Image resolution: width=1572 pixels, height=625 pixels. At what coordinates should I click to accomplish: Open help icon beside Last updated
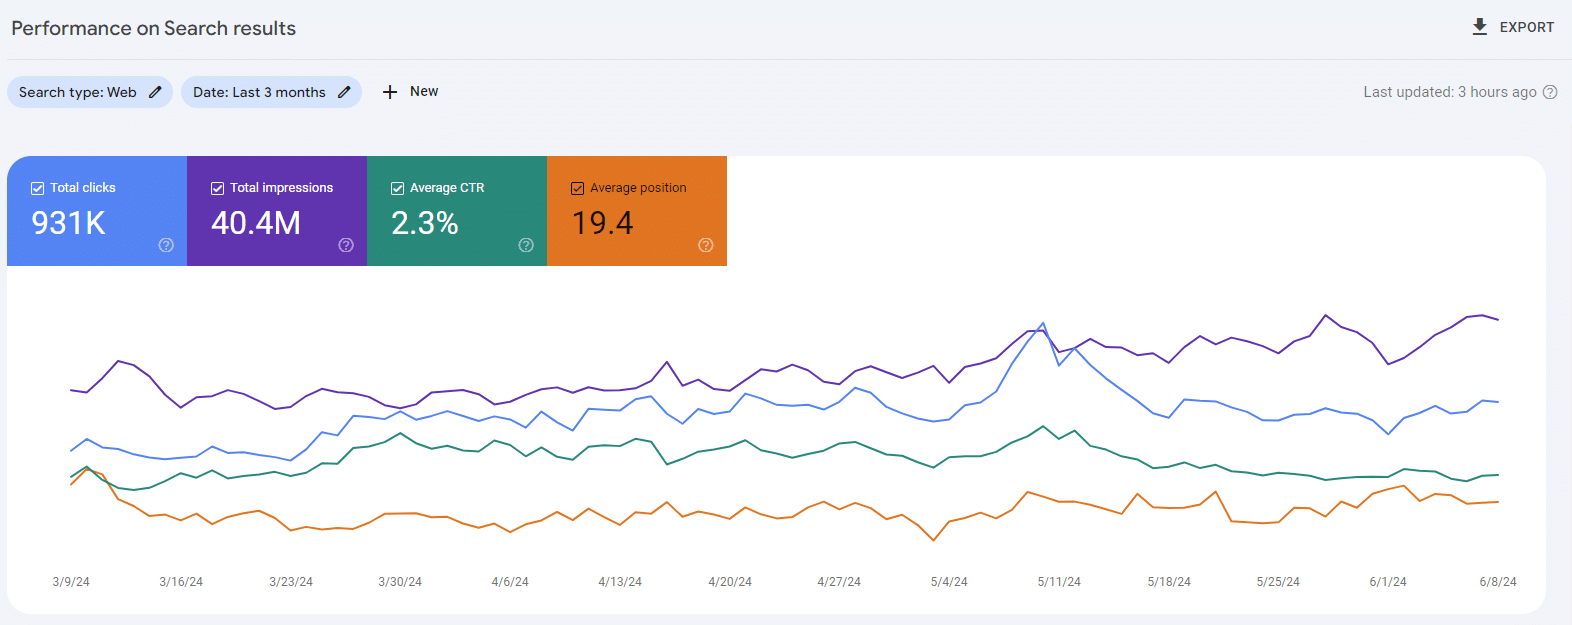[1550, 92]
